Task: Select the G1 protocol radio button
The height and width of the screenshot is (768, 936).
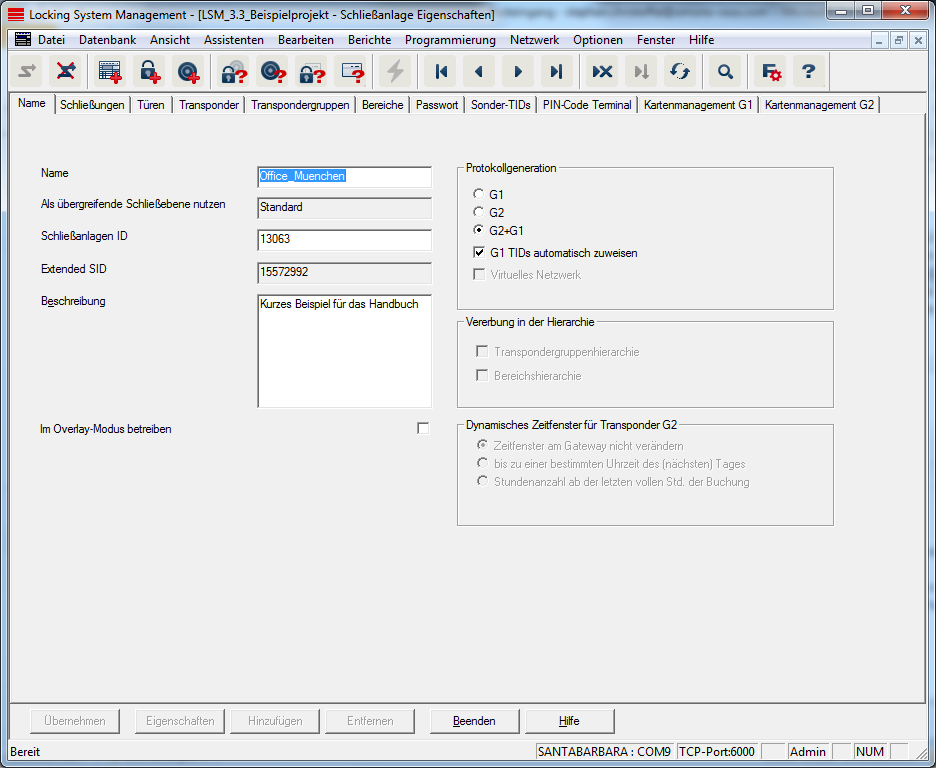Action: coord(479,195)
